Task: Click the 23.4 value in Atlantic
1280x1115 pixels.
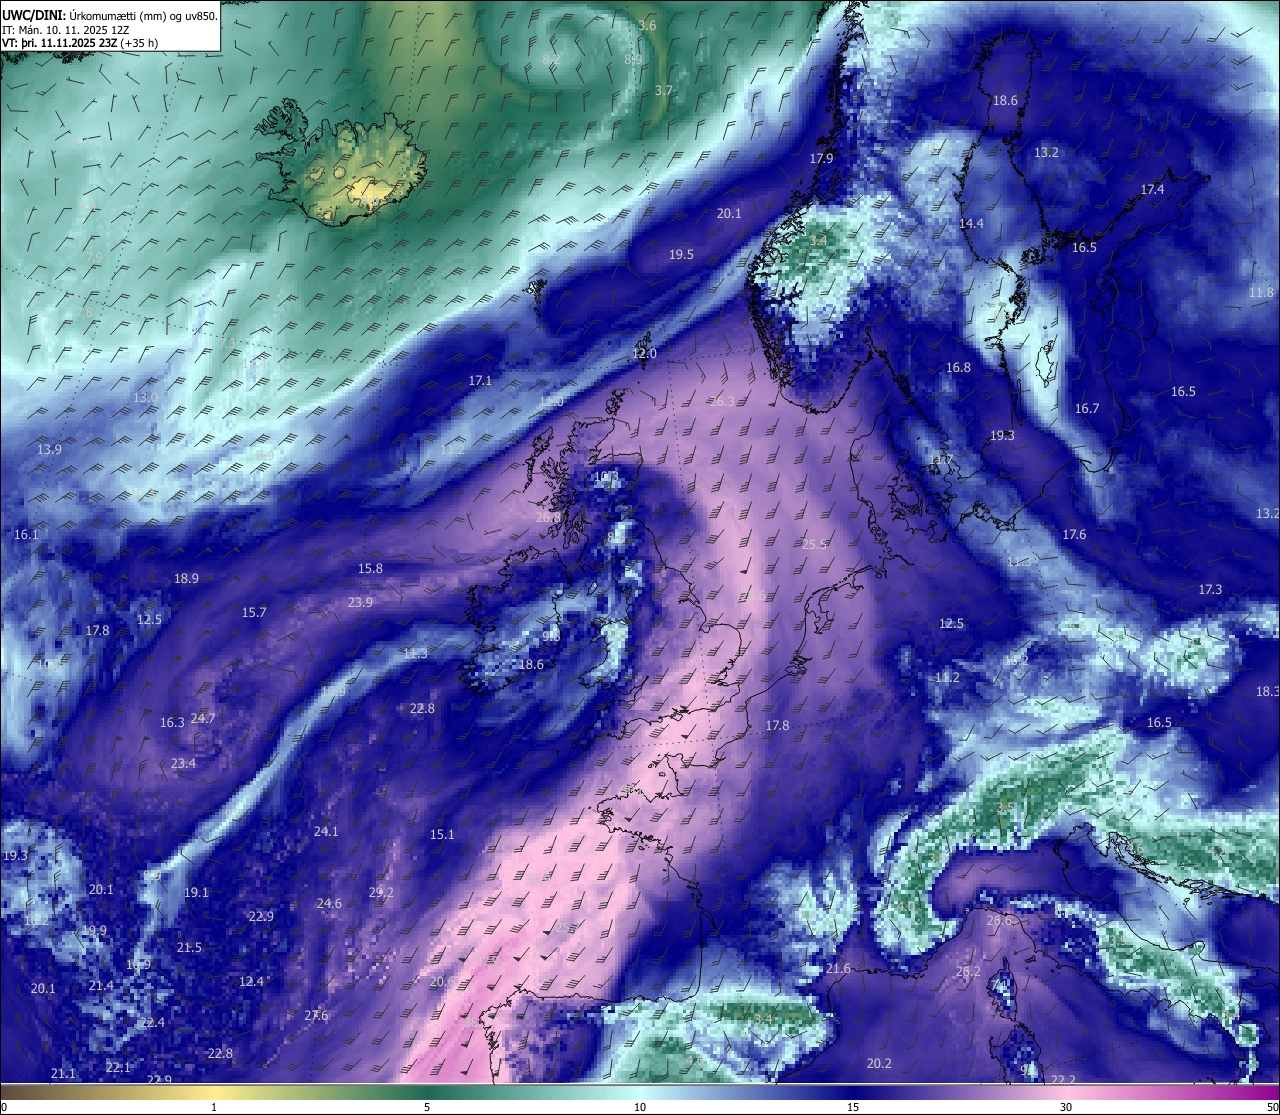Action: [x=183, y=763]
